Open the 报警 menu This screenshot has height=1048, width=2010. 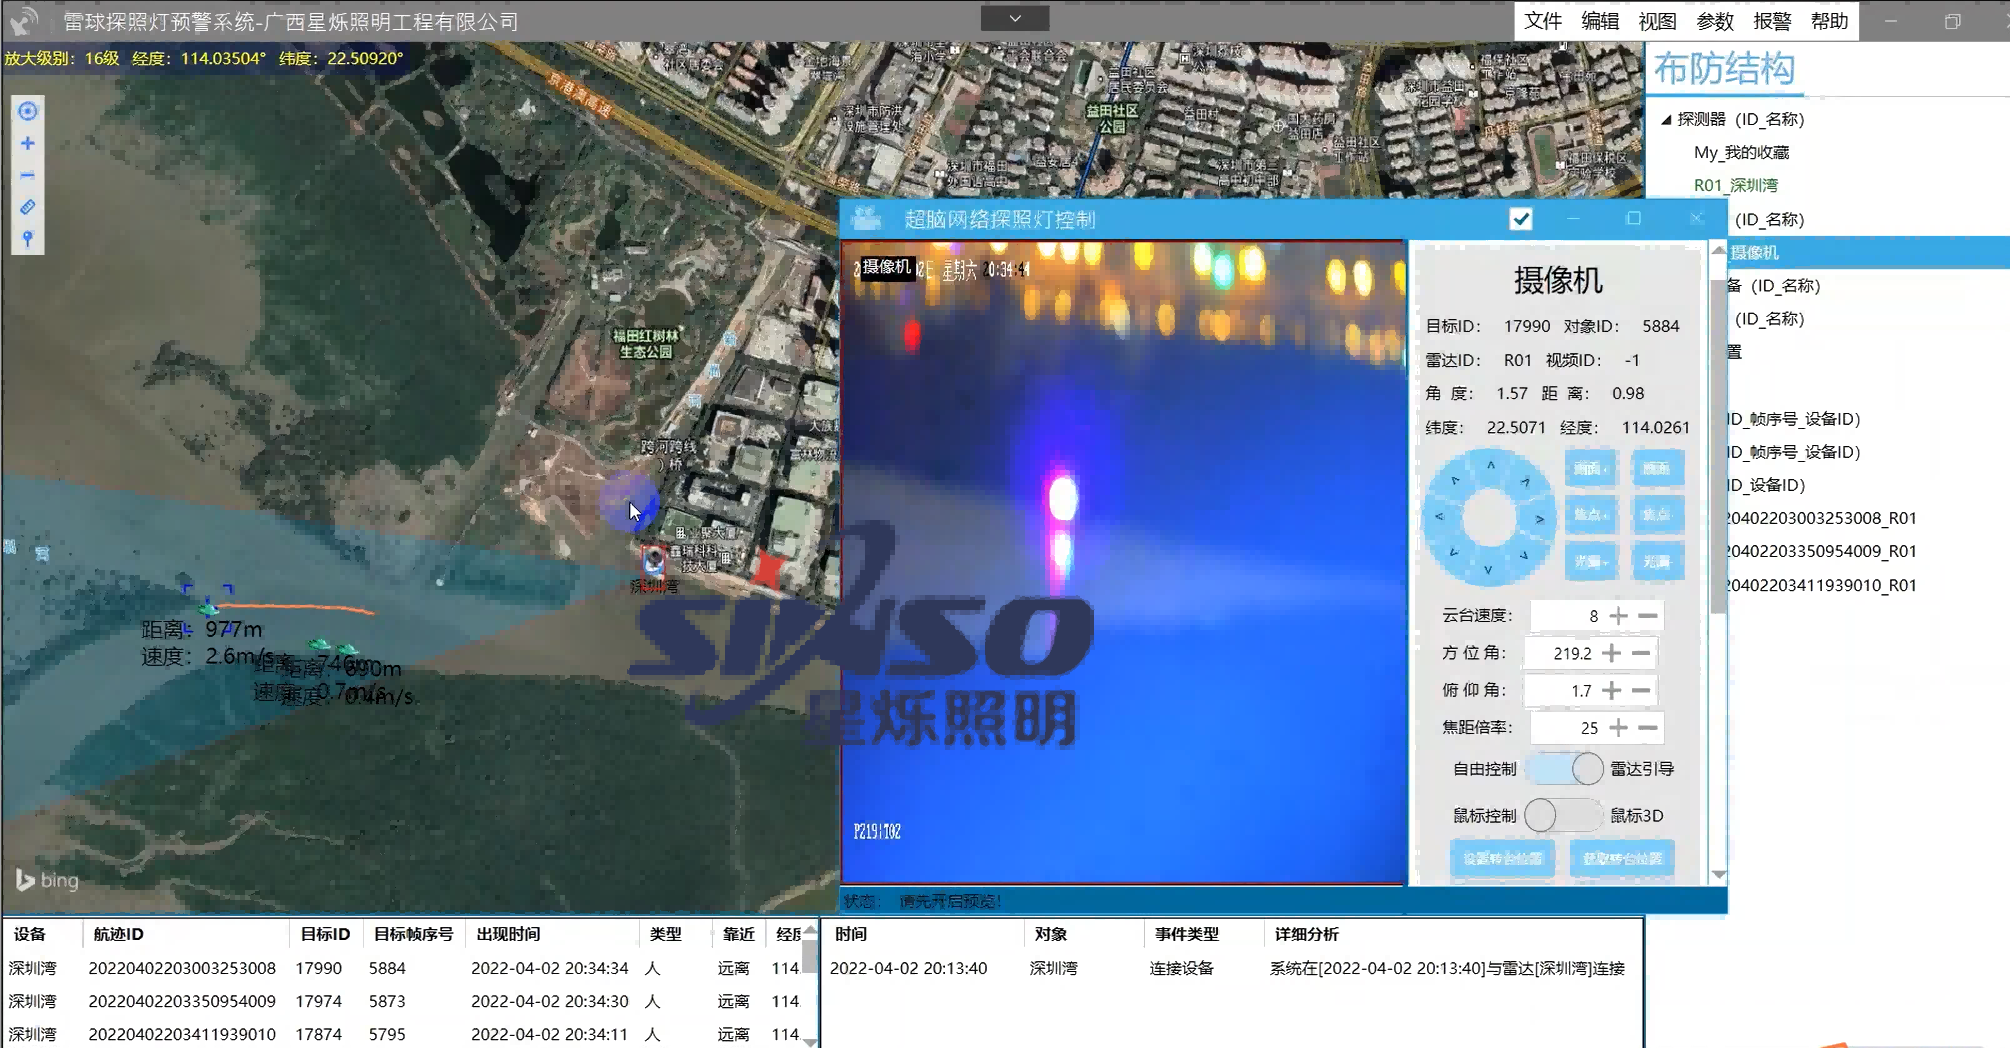[1771, 21]
